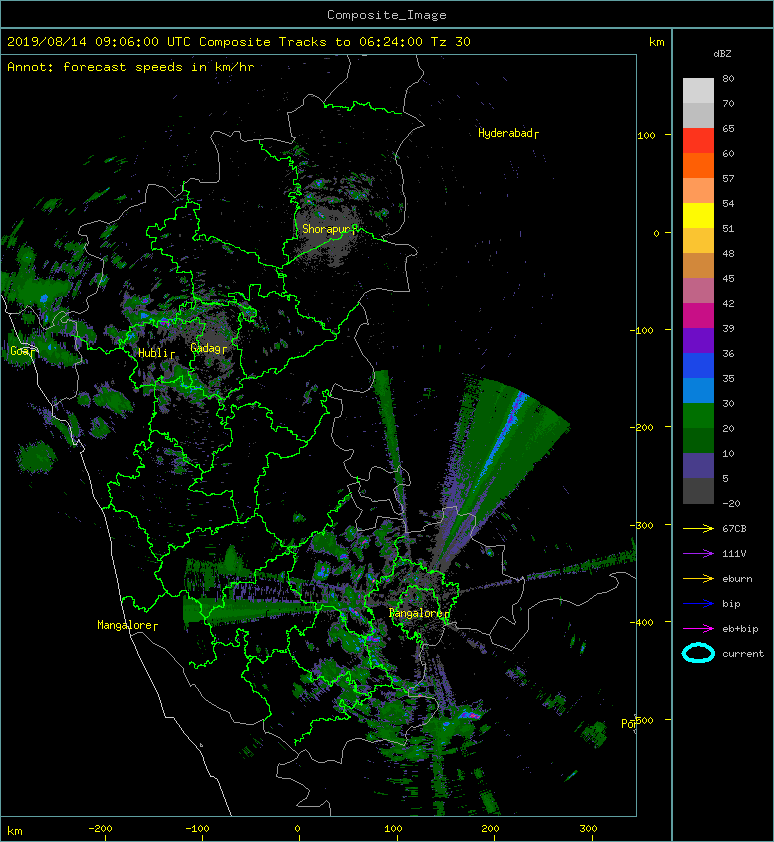Pick the dark grey -20 dBZ swatch
The width and height of the screenshot is (774, 842).
pos(698,490)
